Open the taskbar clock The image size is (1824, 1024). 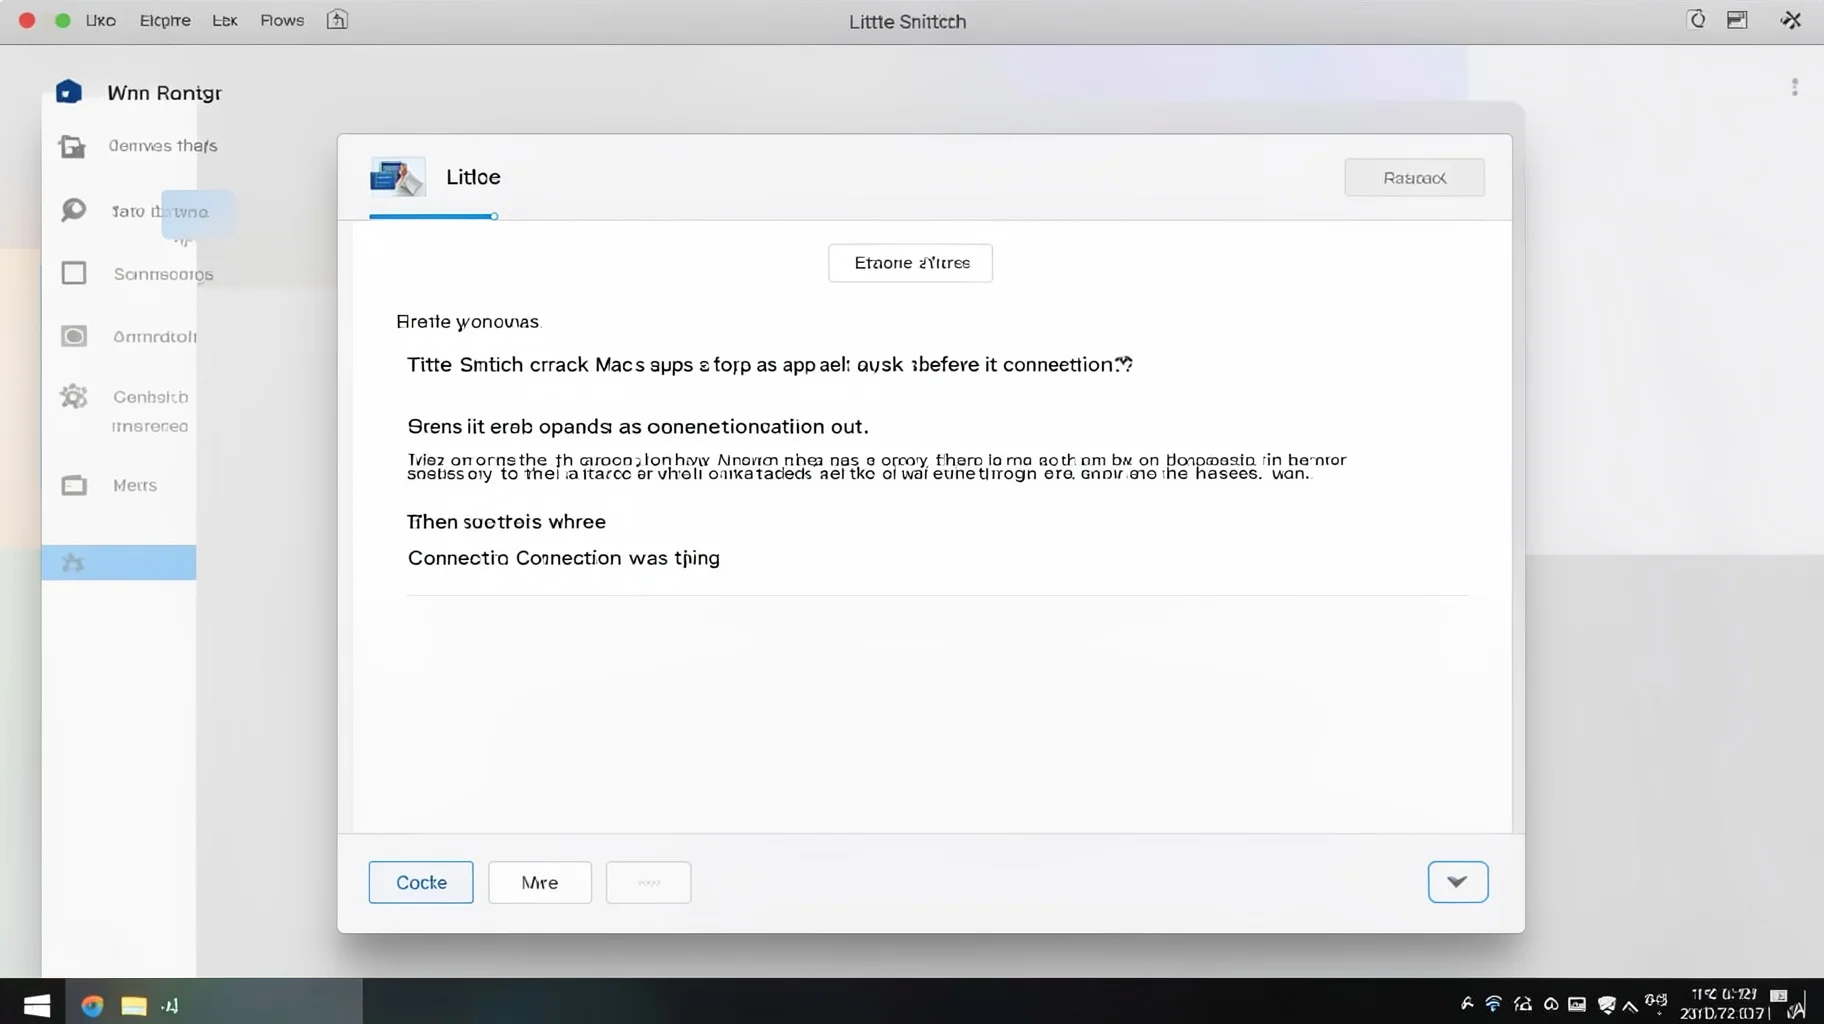click(1724, 1004)
